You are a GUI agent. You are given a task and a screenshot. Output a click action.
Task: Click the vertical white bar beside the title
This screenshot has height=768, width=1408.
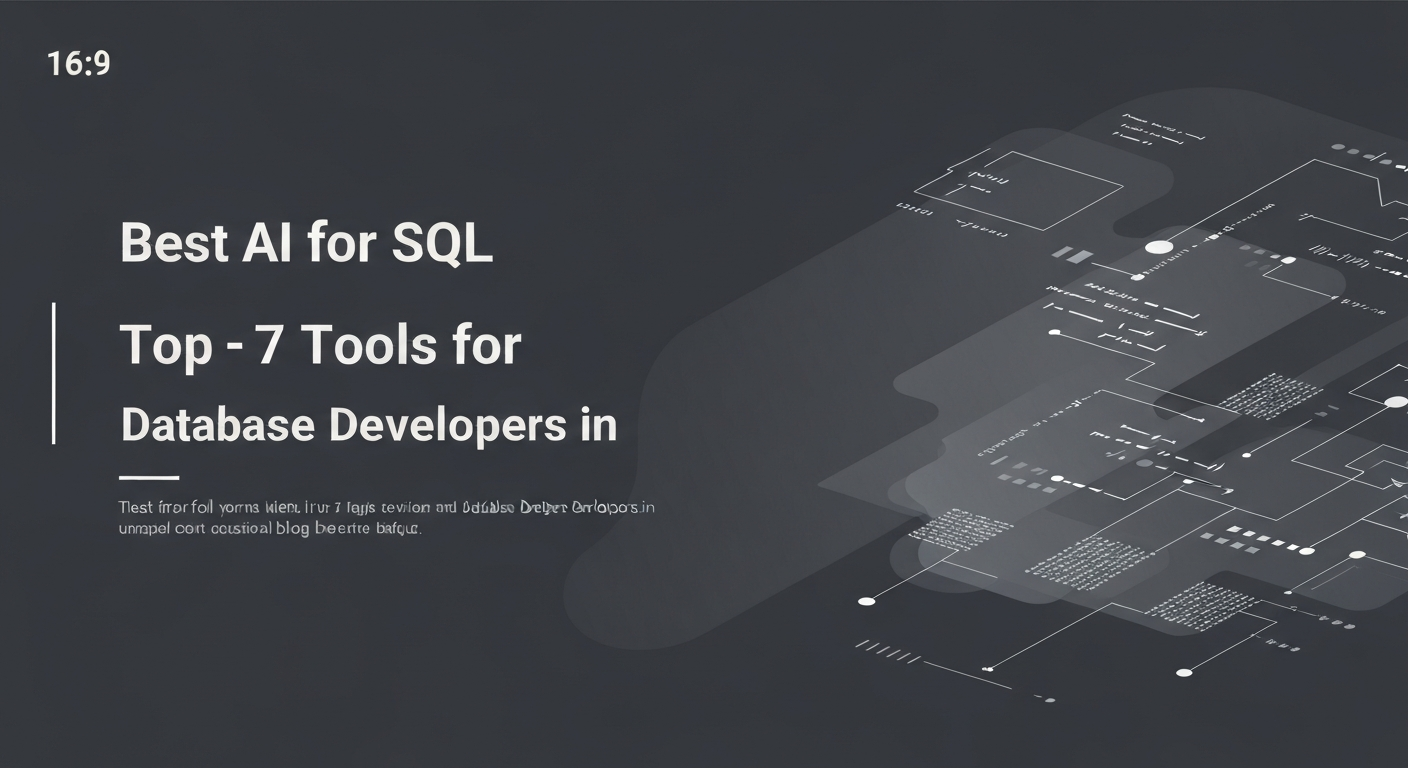(53, 372)
